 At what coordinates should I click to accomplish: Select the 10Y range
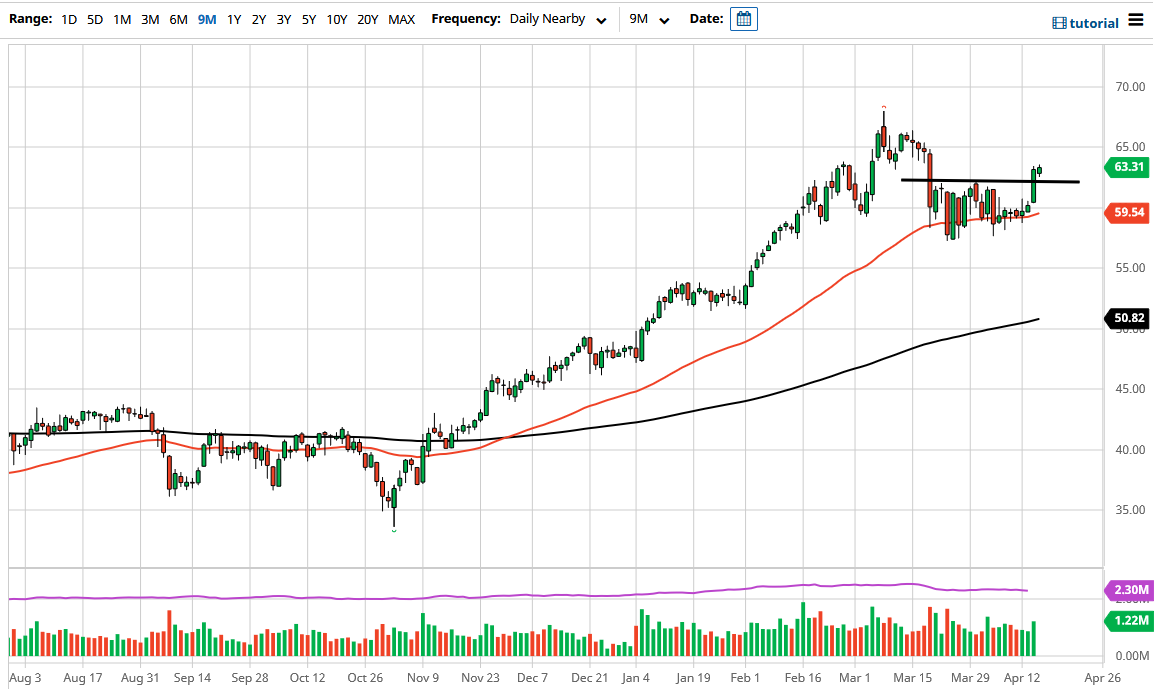coord(337,18)
